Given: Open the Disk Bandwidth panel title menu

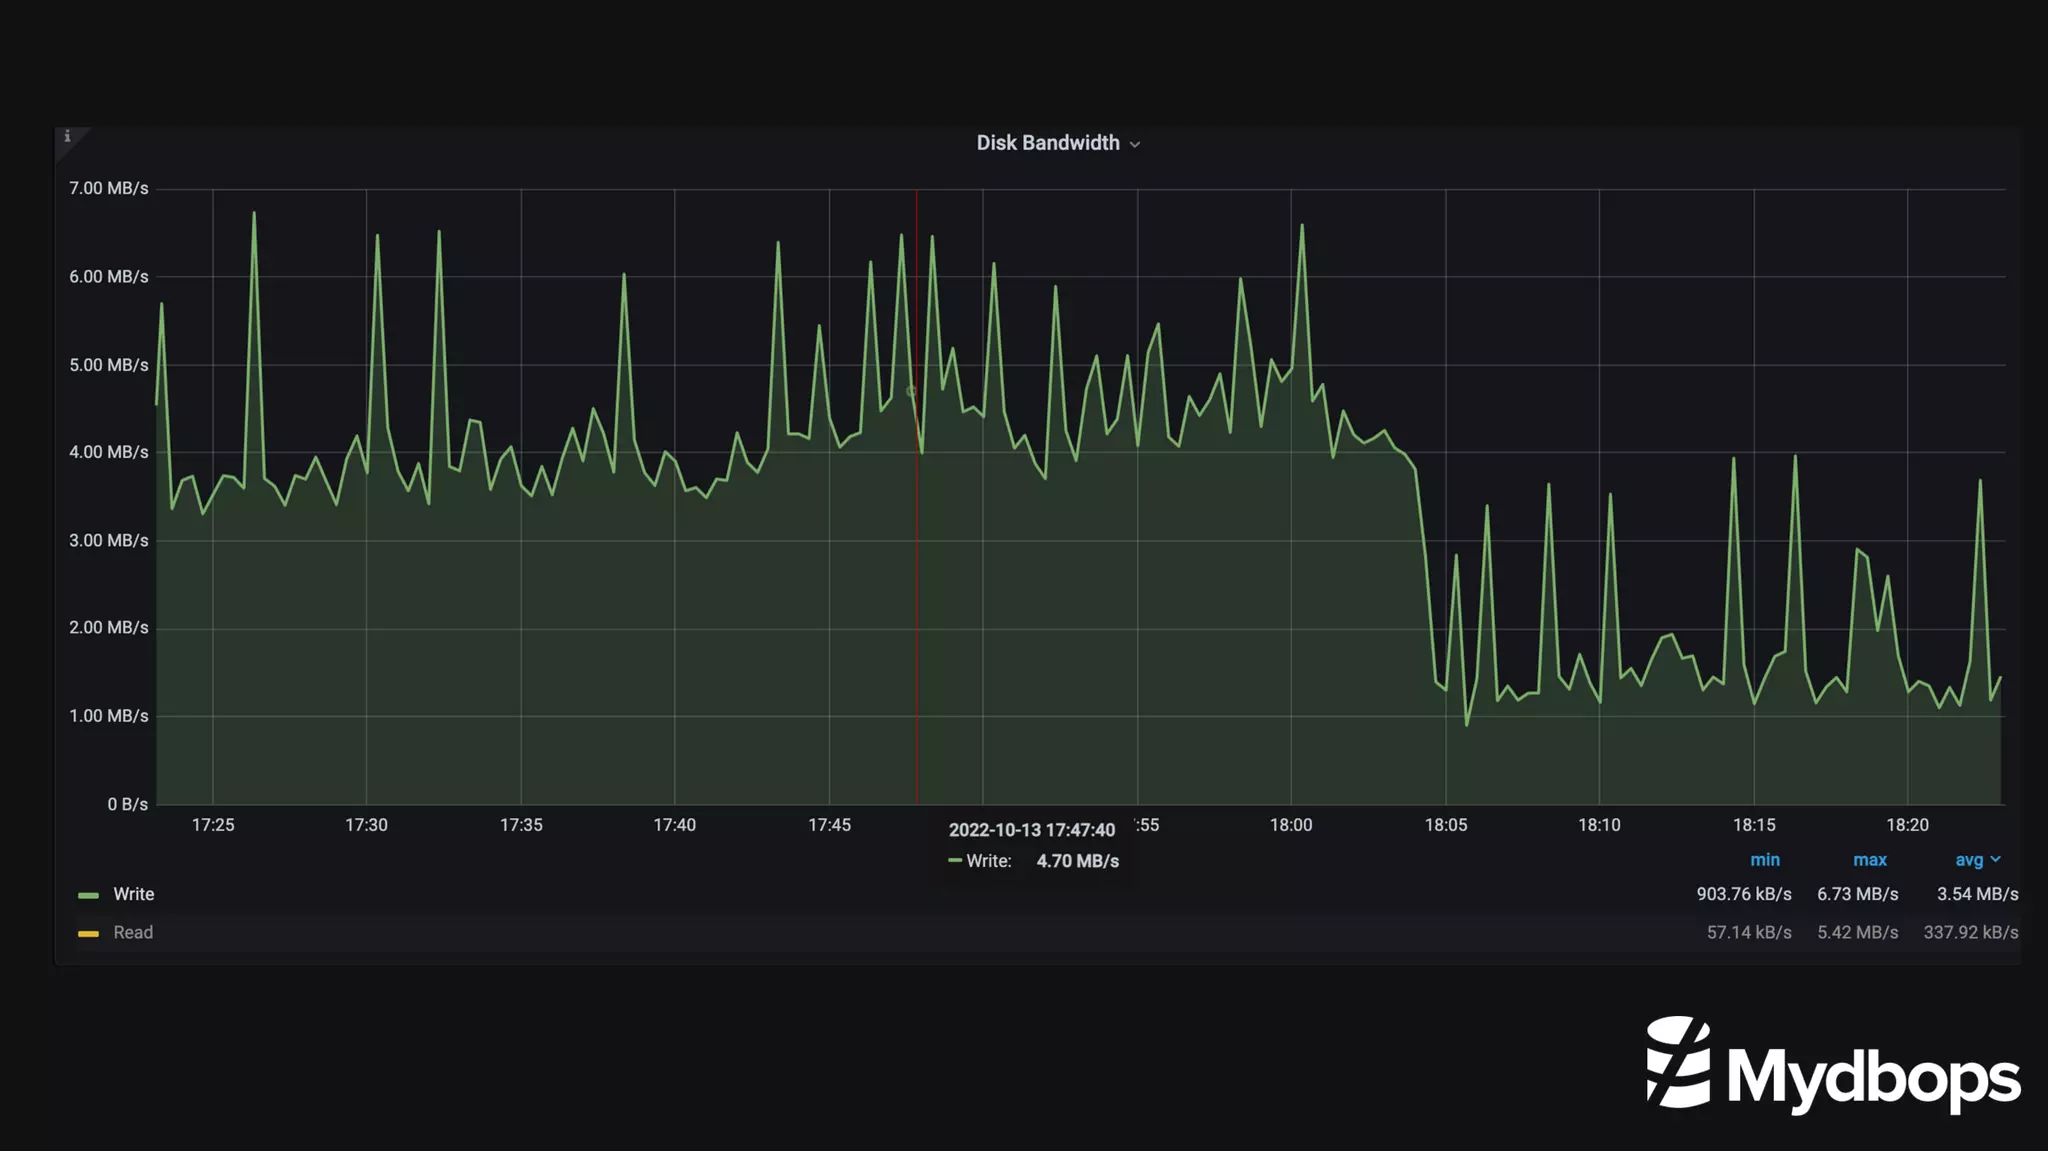Looking at the screenshot, I should pos(1047,143).
